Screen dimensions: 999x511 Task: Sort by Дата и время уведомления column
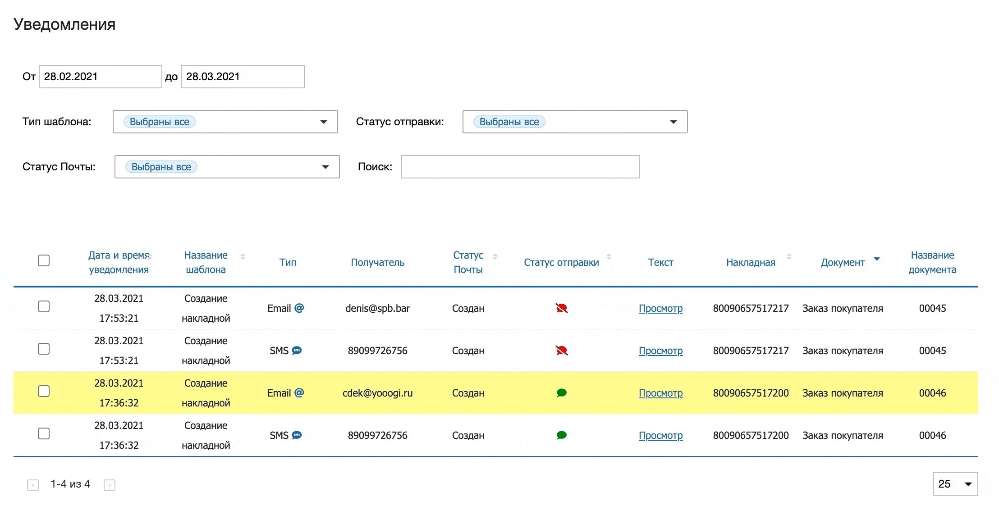pos(119,262)
